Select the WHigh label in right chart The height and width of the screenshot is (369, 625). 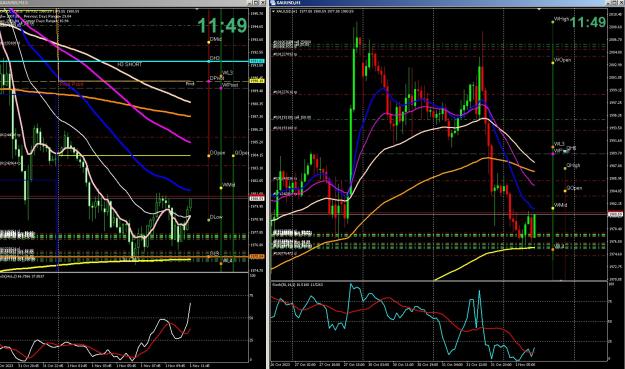[561, 19]
